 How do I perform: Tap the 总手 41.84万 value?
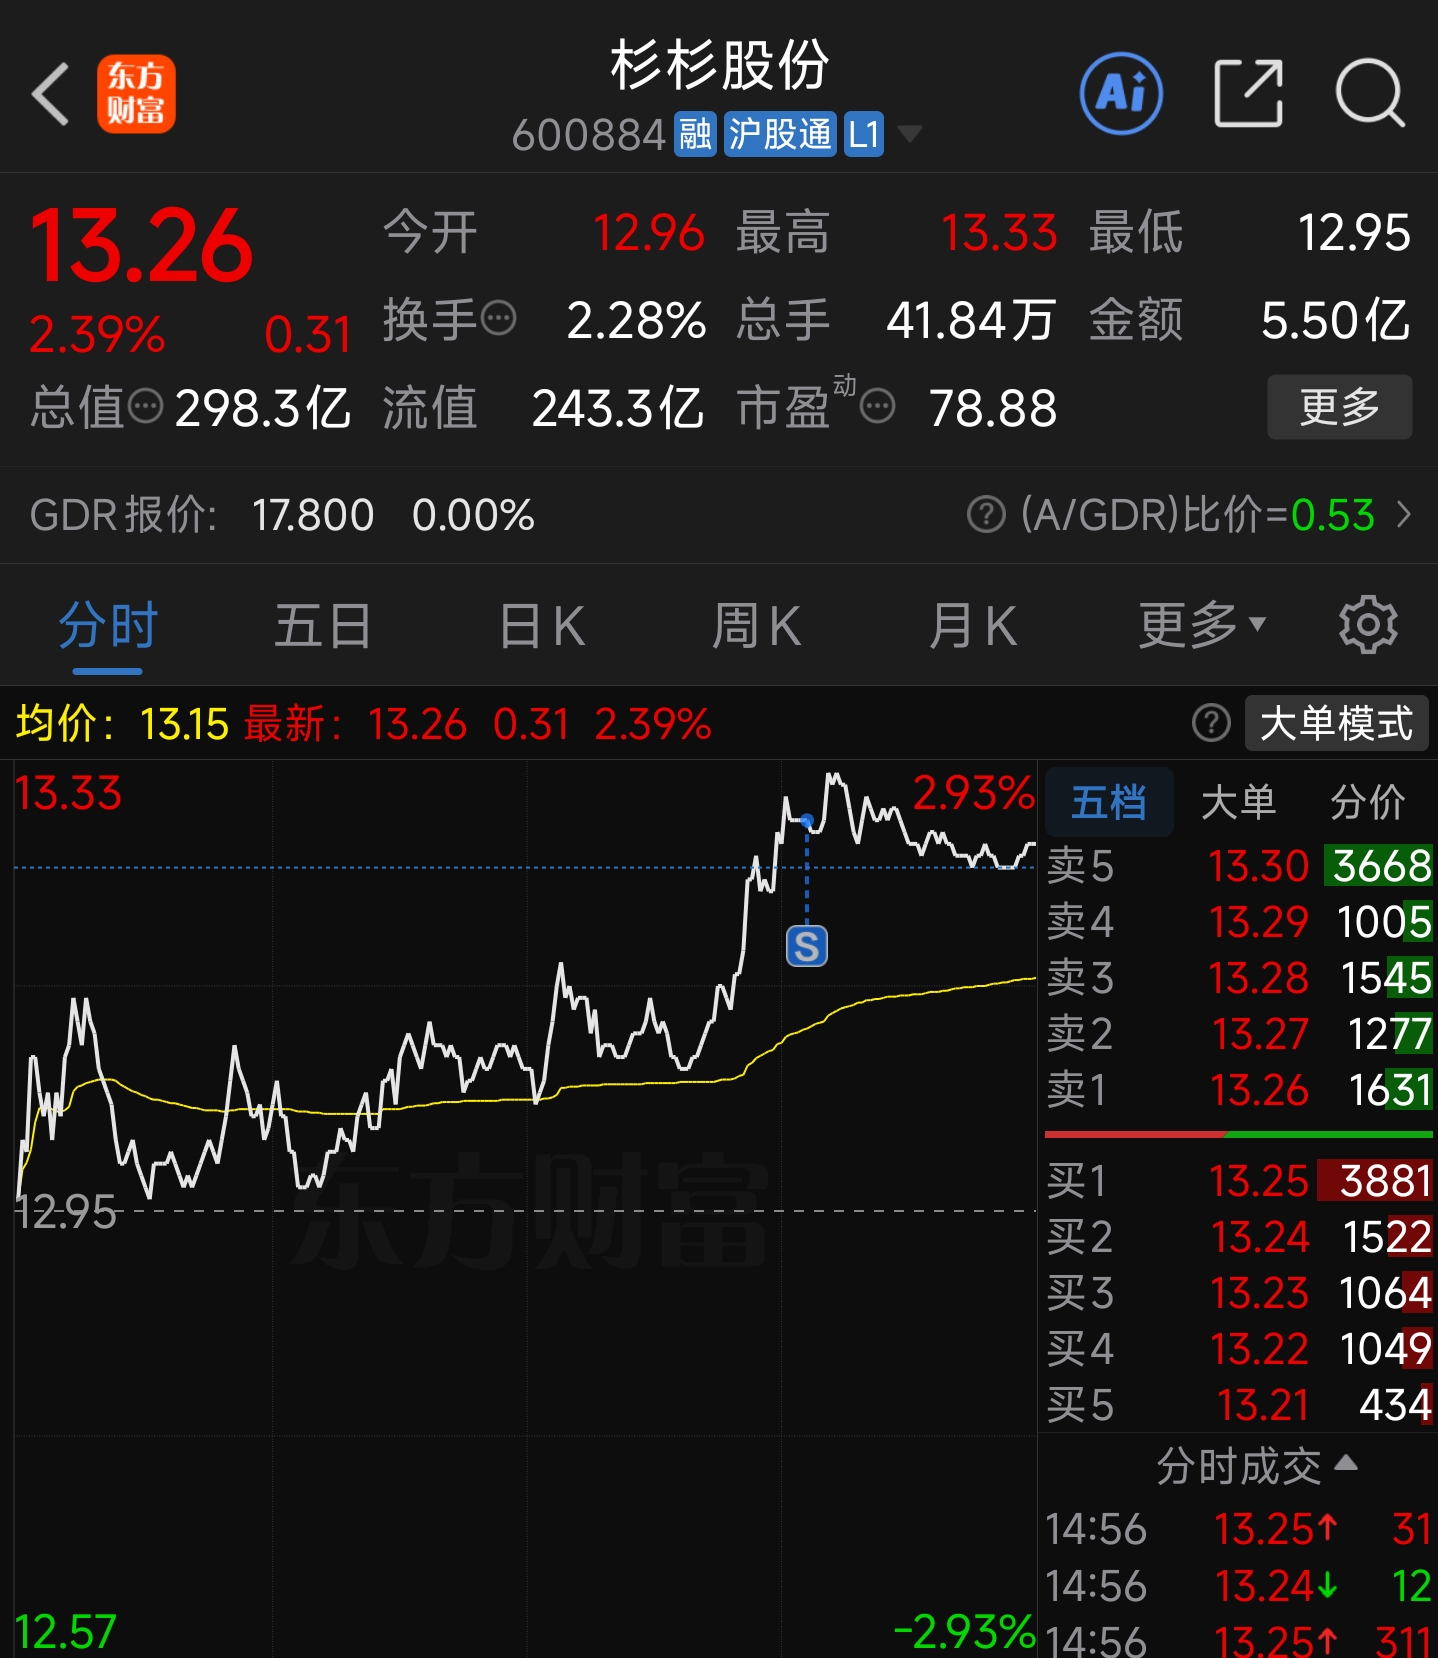(x=971, y=321)
